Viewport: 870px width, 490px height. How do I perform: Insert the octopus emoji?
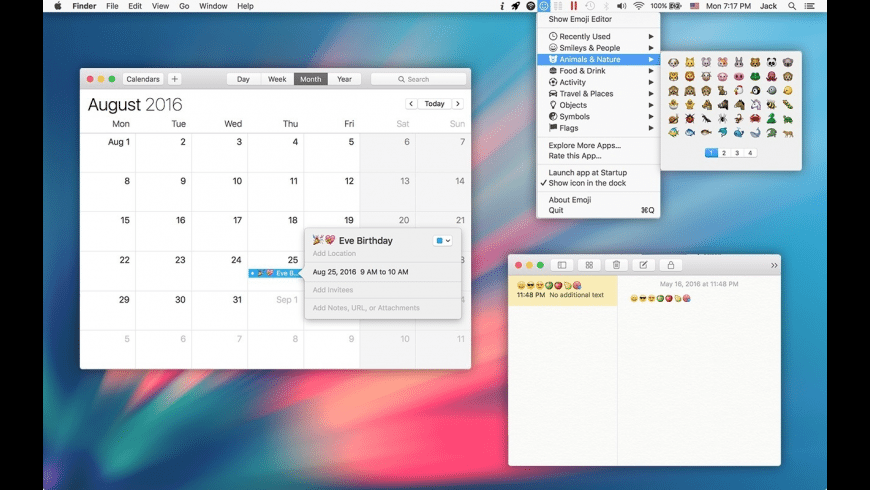772,77
